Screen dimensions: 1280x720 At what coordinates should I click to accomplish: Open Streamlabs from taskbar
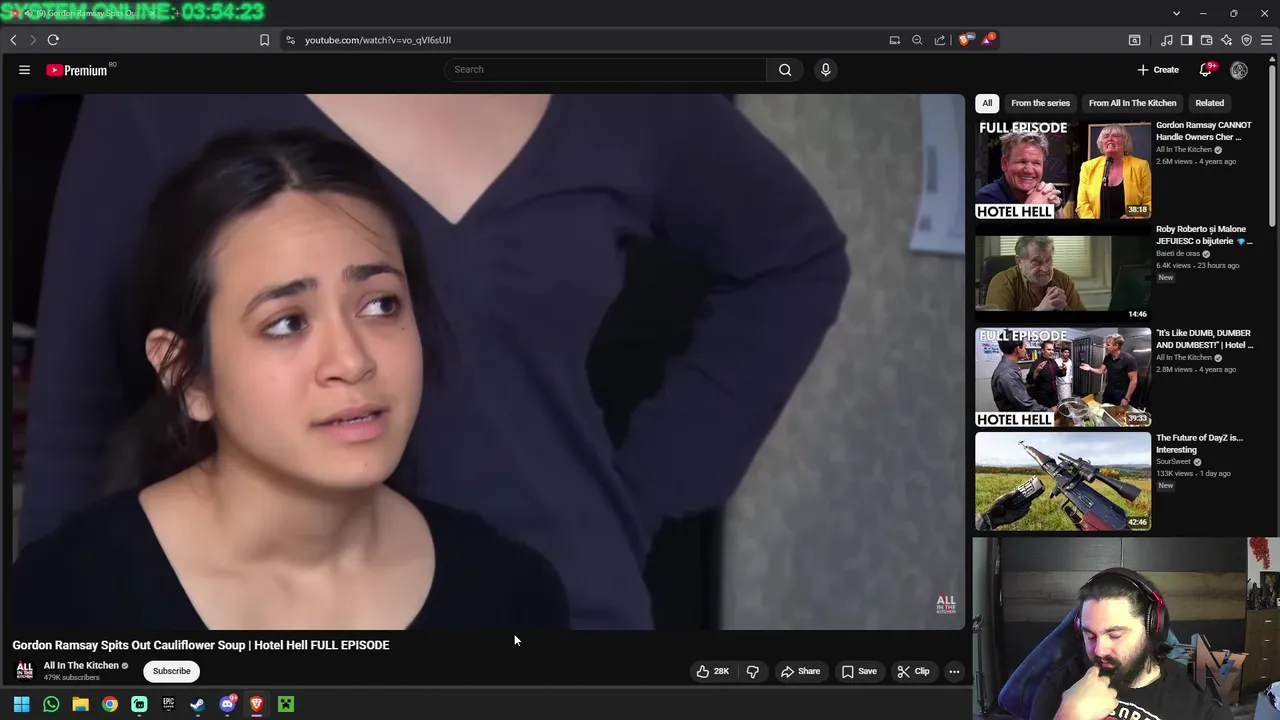[x=139, y=705]
